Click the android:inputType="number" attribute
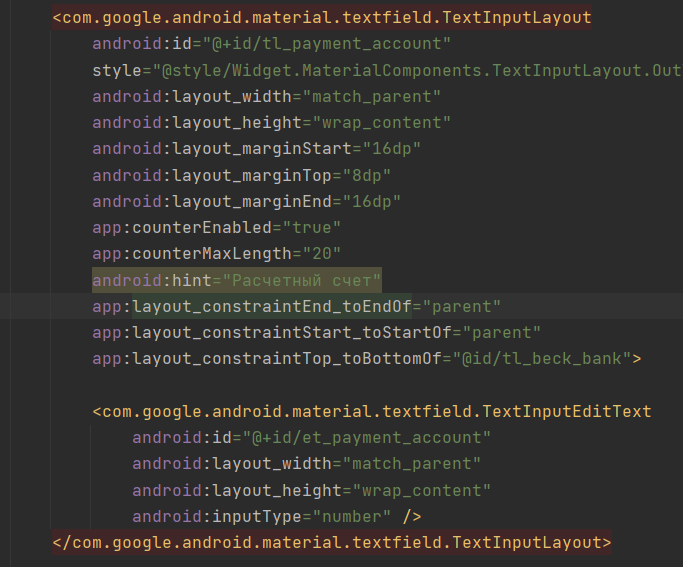This screenshot has width=683, height=567. point(262,517)
